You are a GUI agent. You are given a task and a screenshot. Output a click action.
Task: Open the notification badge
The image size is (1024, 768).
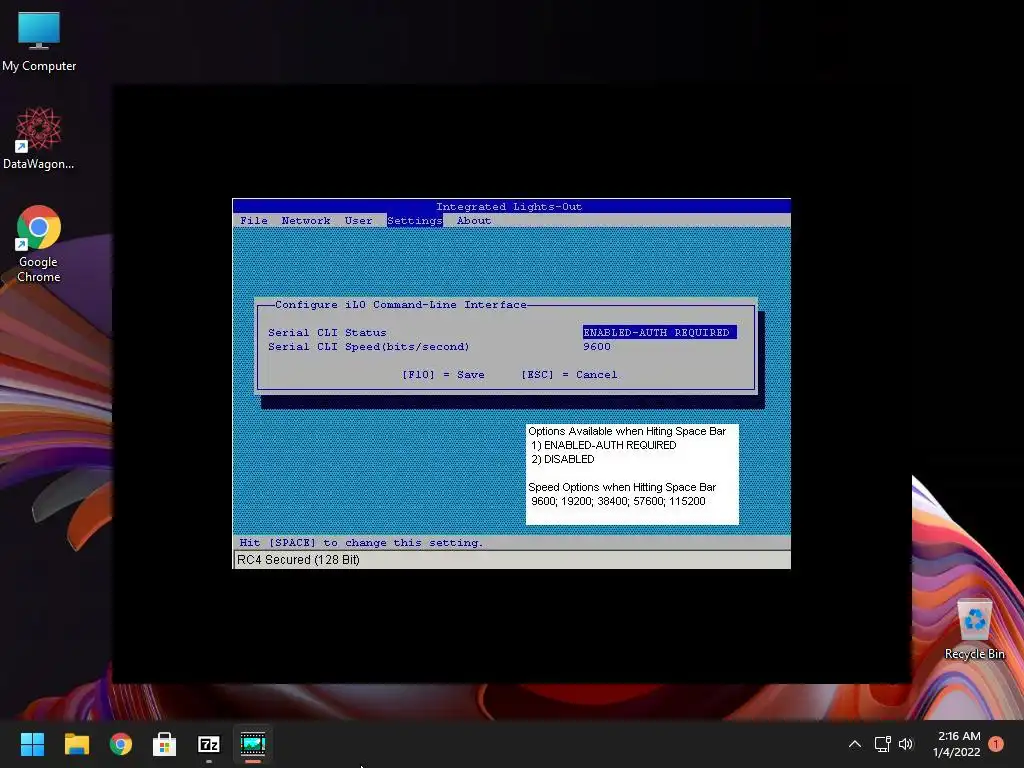point(996,744)
